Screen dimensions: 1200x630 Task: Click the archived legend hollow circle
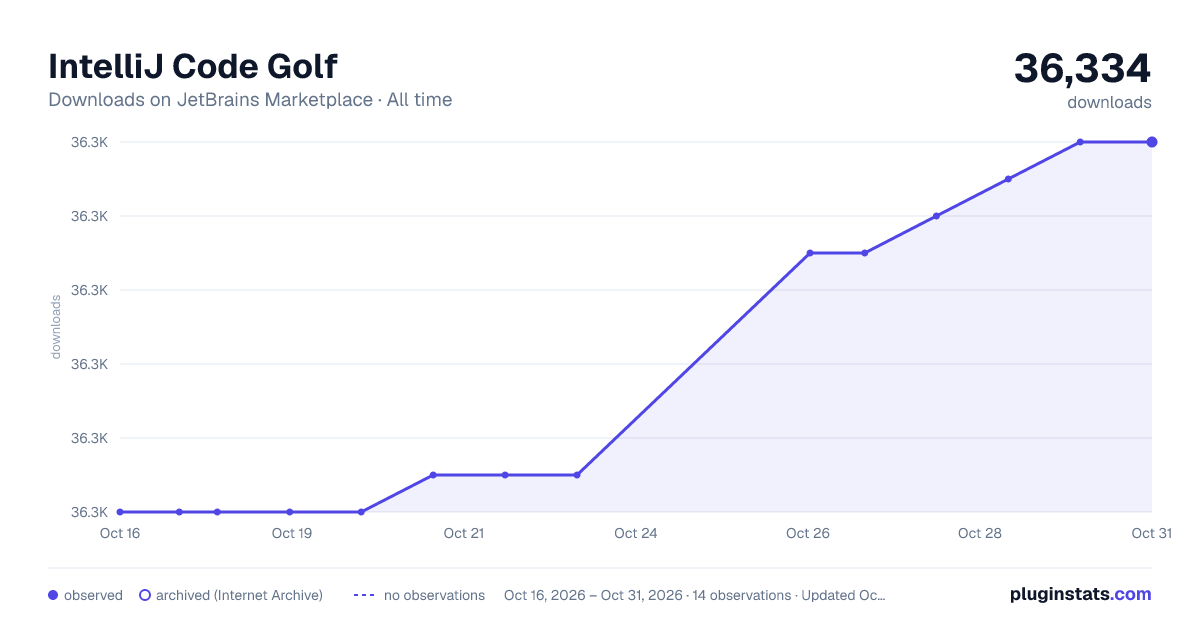click(x=145, y=595)
